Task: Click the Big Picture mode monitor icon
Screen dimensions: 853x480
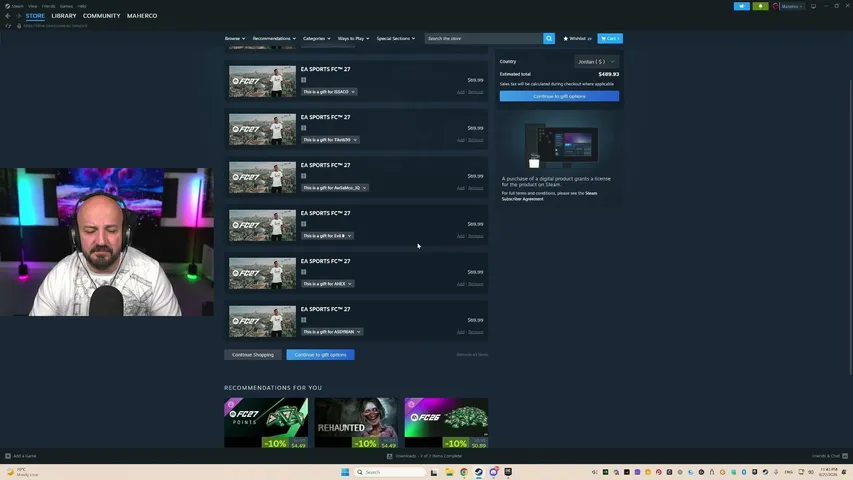Action: pos(813,6)
